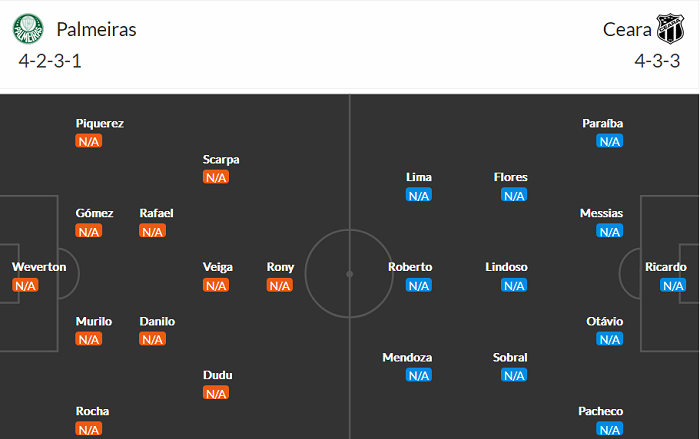
Task: Select Paraíba in the Ceara lineup
Action: pyautogui.click(x=602, y=123)
